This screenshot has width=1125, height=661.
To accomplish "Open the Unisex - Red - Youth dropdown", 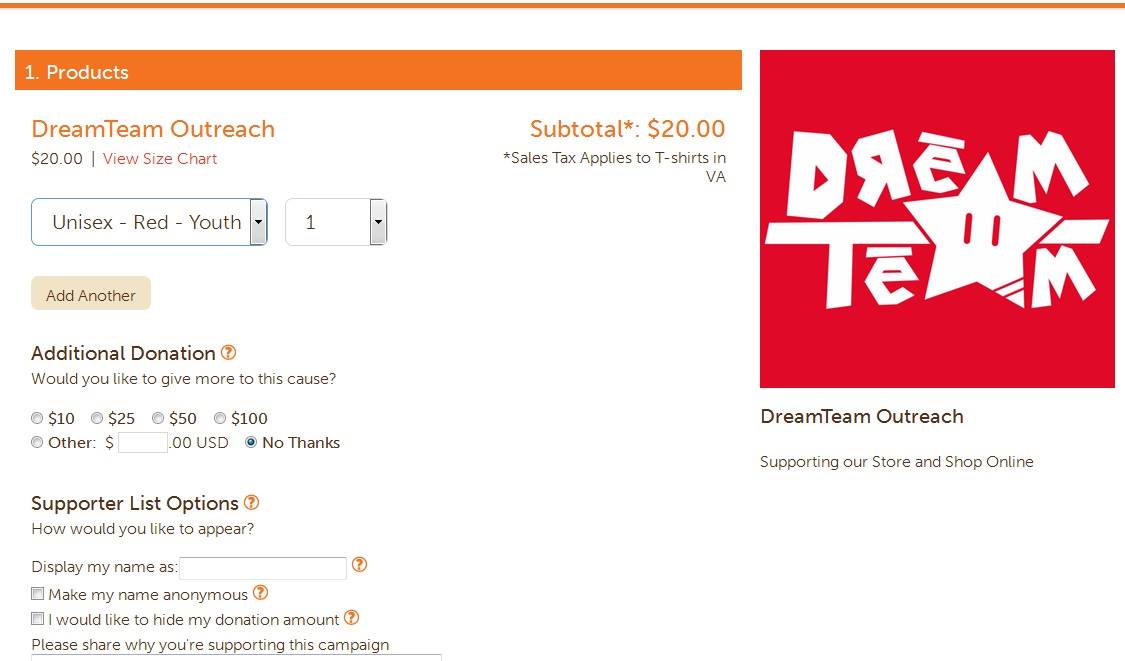I will pos(149,222).
